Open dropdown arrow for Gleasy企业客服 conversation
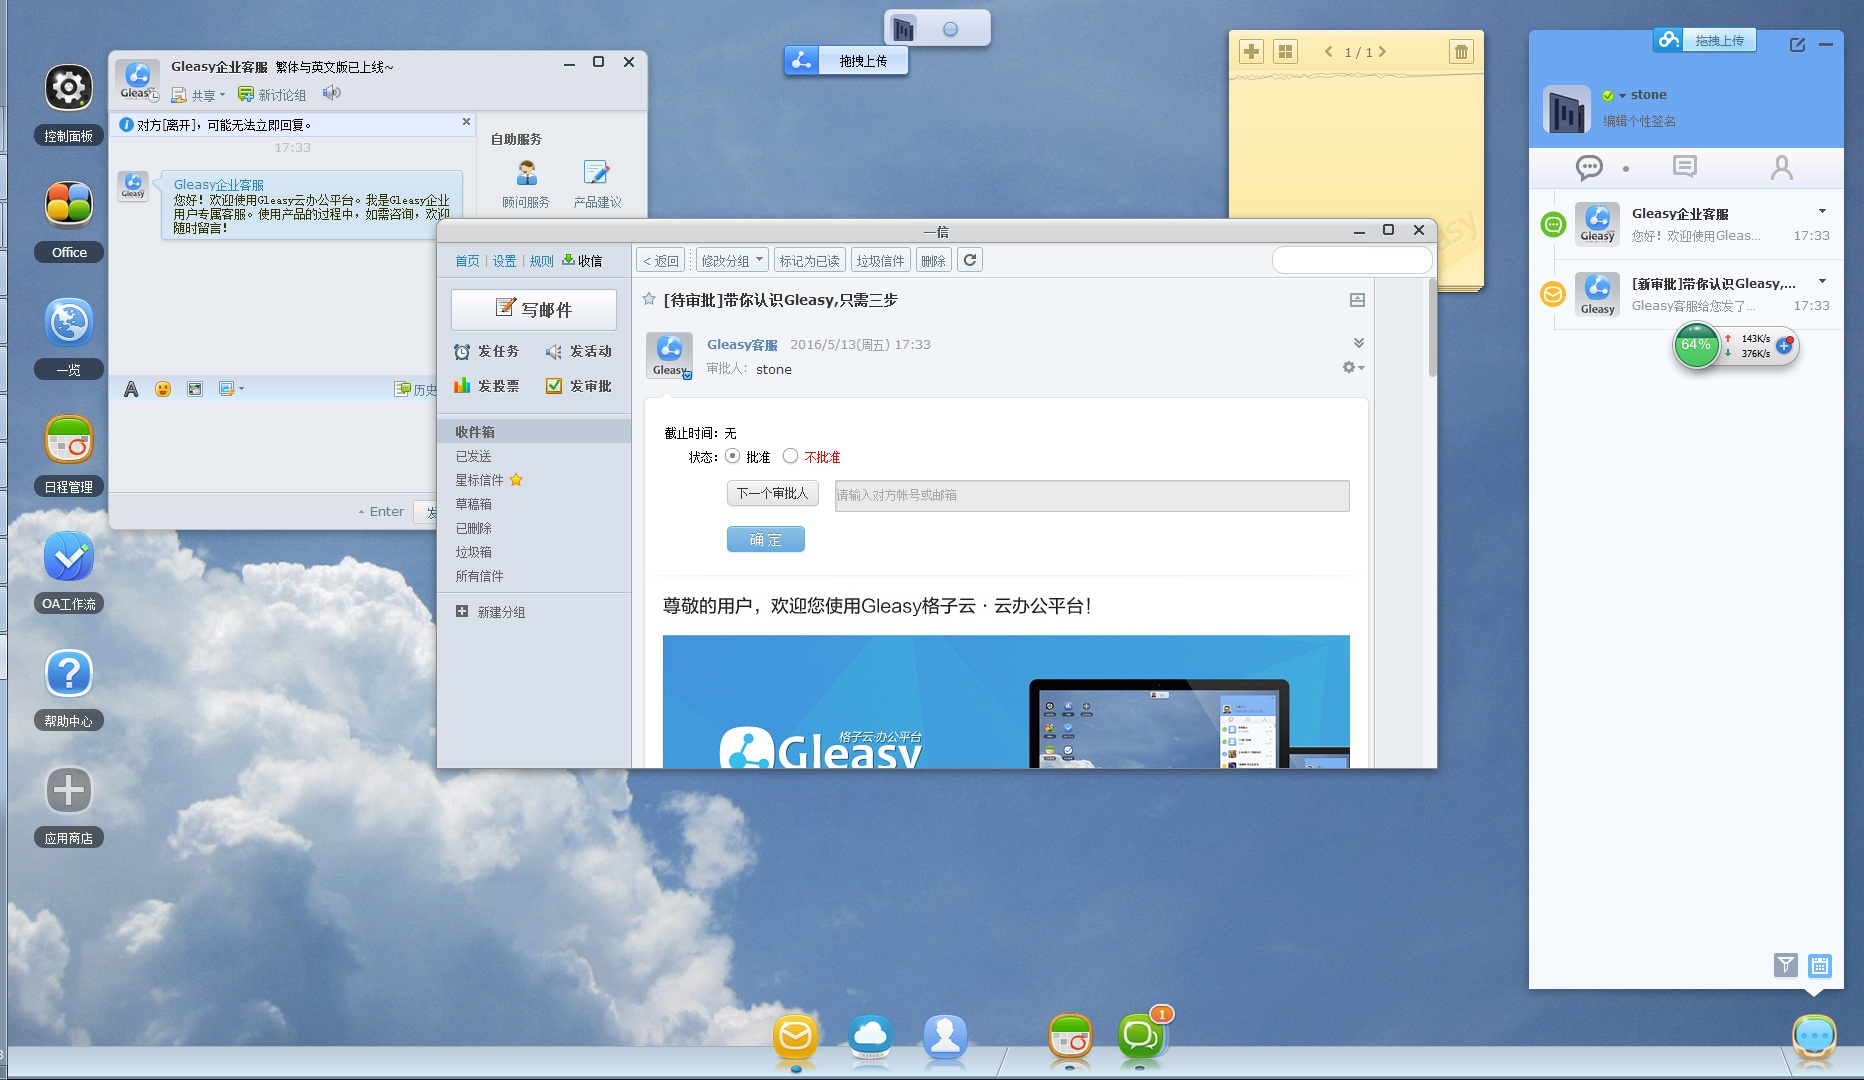Image resolution: width=1864 pixels, height=1080 pixels. point(1822,211)
